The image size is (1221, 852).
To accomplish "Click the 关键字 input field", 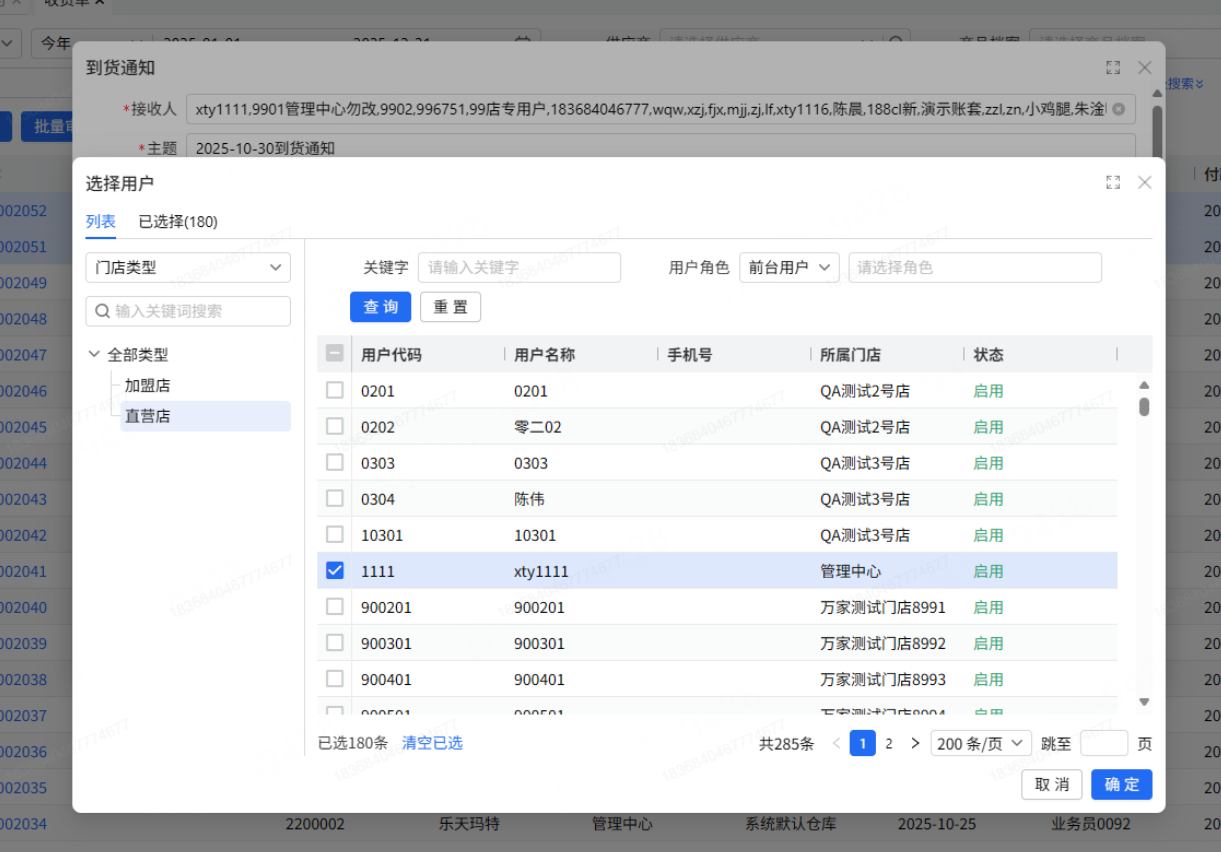I will coord(519,267).
